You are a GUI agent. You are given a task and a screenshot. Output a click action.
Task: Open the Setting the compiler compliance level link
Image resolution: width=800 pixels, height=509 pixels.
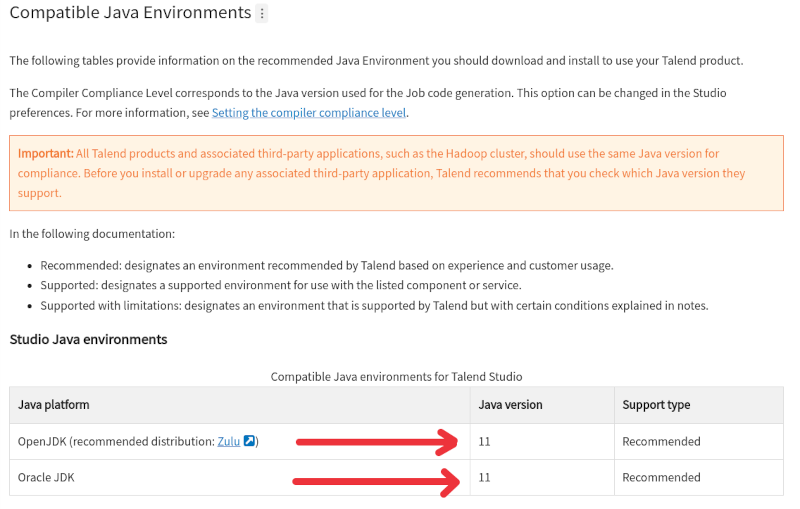click(x=309, y=113)
